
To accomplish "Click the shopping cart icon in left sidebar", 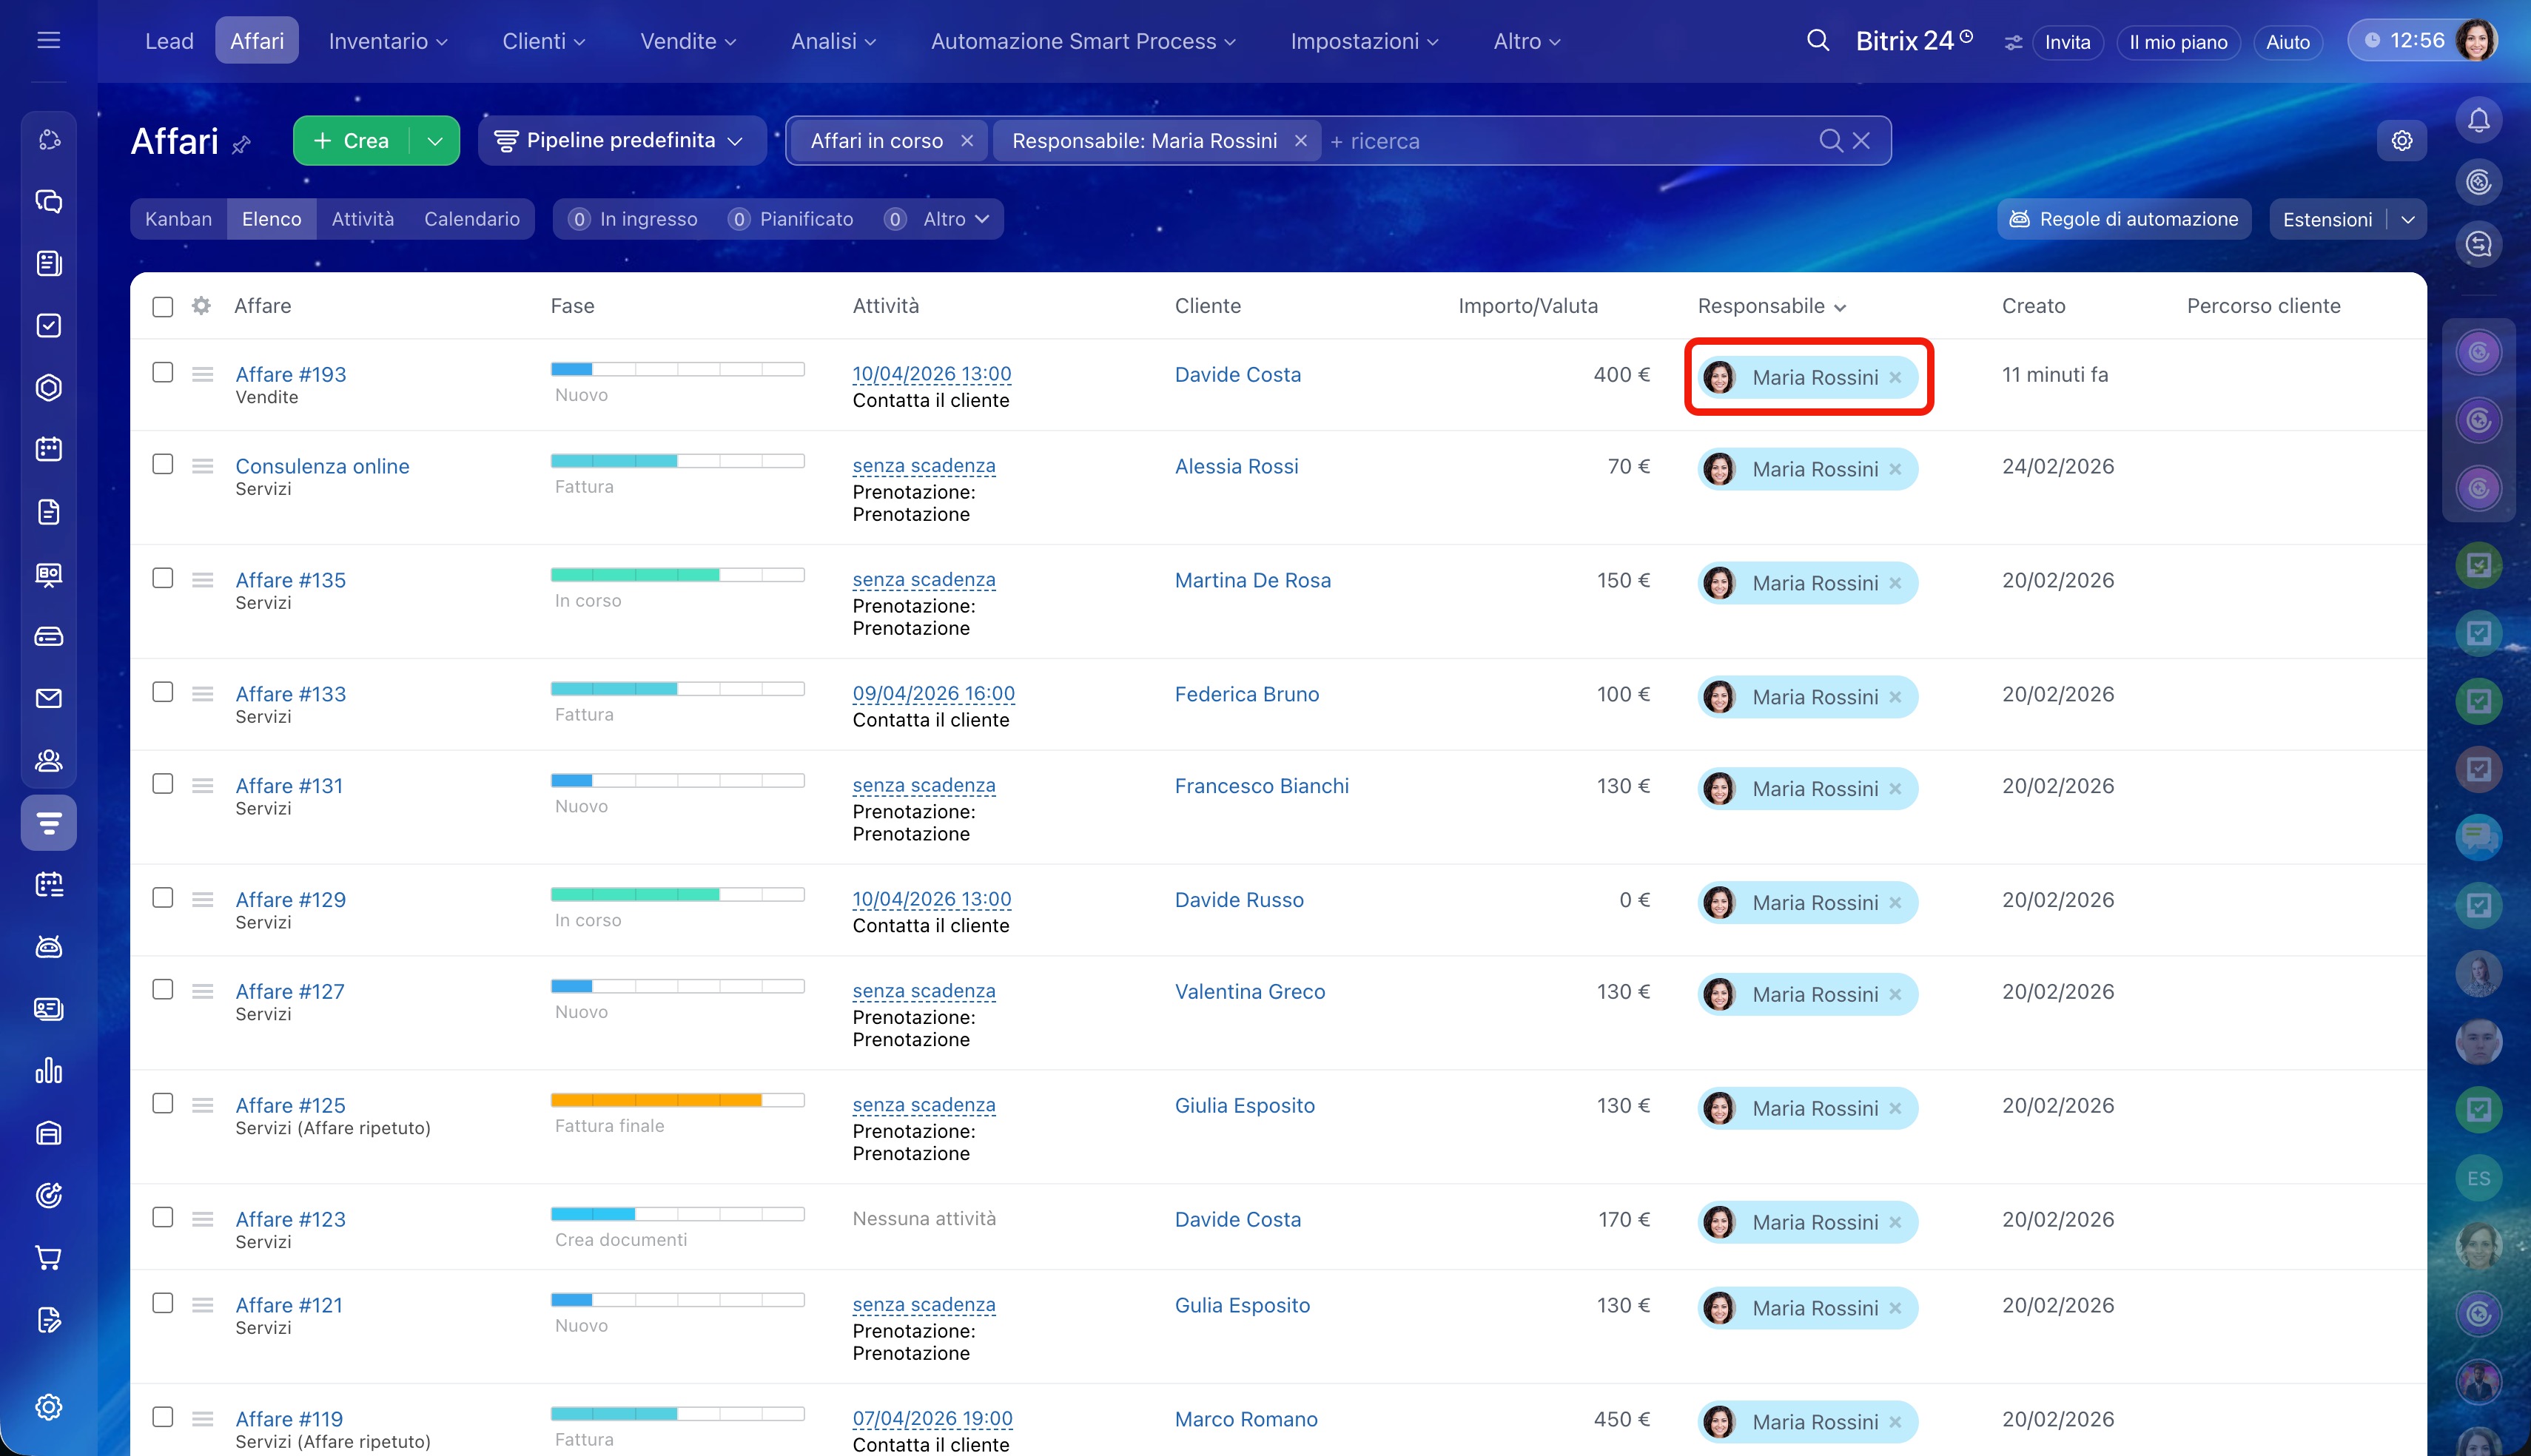I will click(x=48, y=1257).
